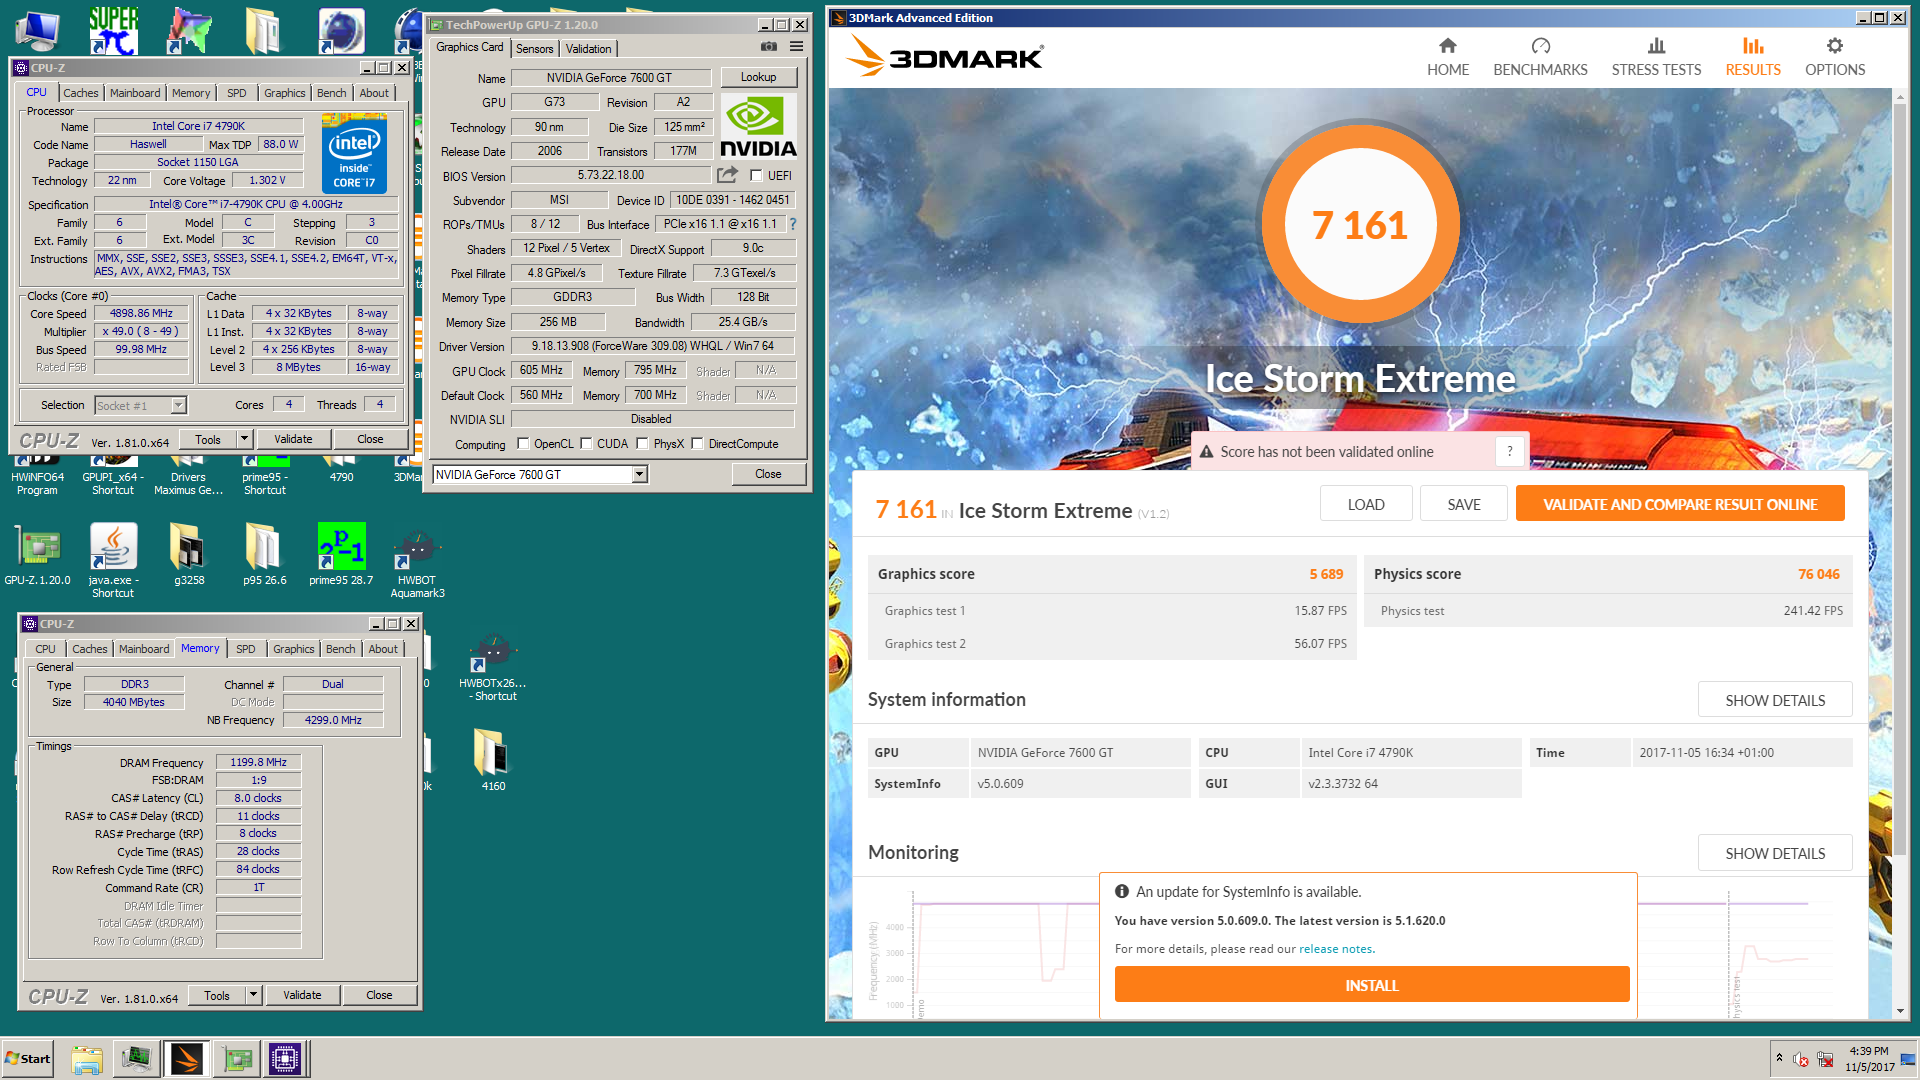Image resolution: width=1920 pixels, height=1080 pixels.
Task: Click LOAD button in 3DMark
Action: coord(1366,504)
